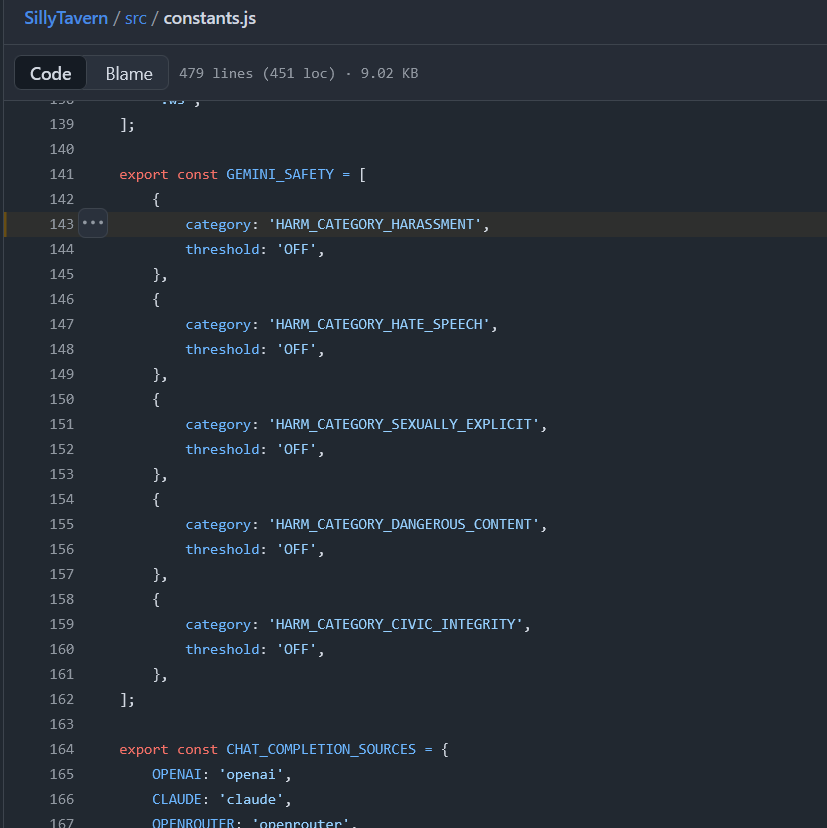Select line number 147
The height and width of the screenshot is (828, 827).
point(62,324)
